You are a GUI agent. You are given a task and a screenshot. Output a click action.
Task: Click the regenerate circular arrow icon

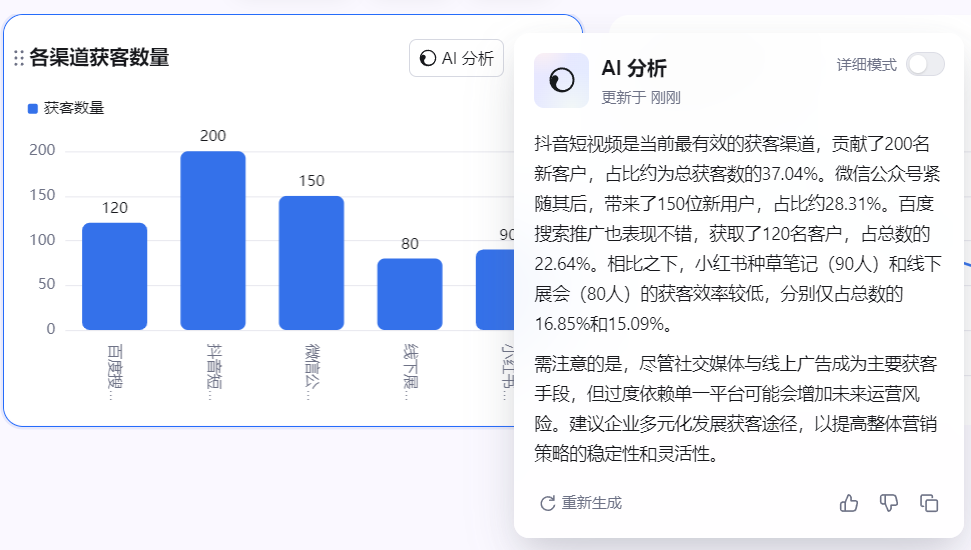click(x=547, y=503)
